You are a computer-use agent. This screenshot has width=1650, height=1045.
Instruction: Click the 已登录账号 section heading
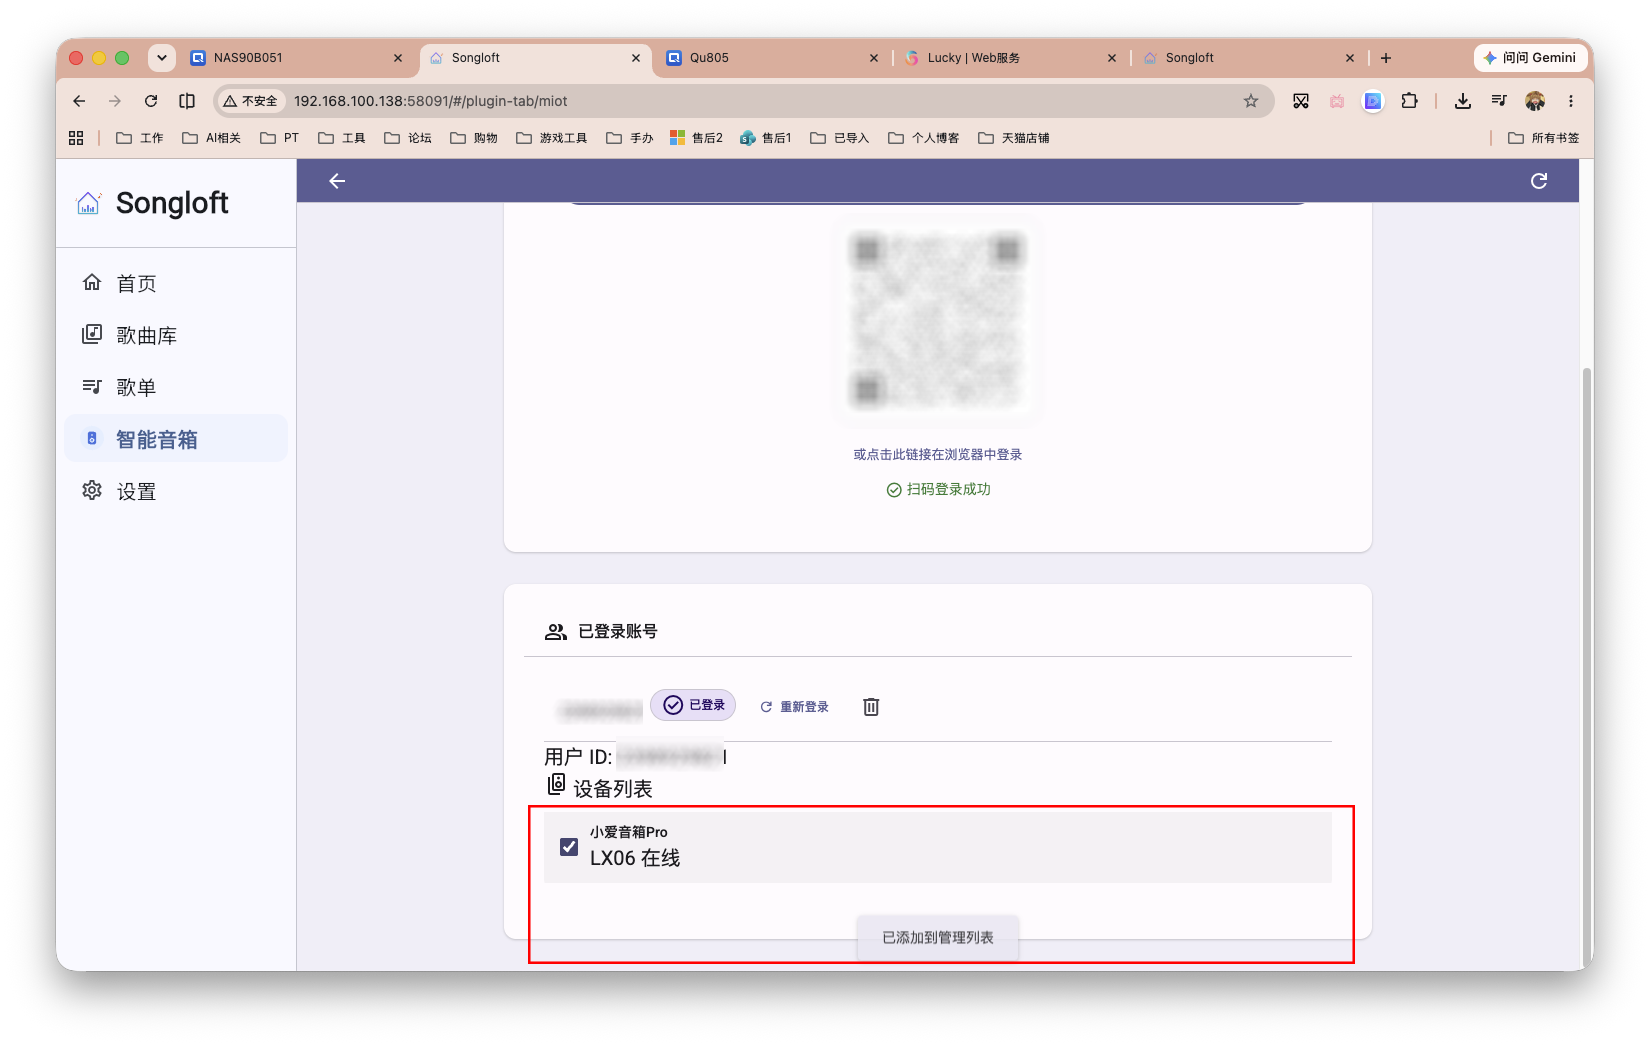(617, 631)
